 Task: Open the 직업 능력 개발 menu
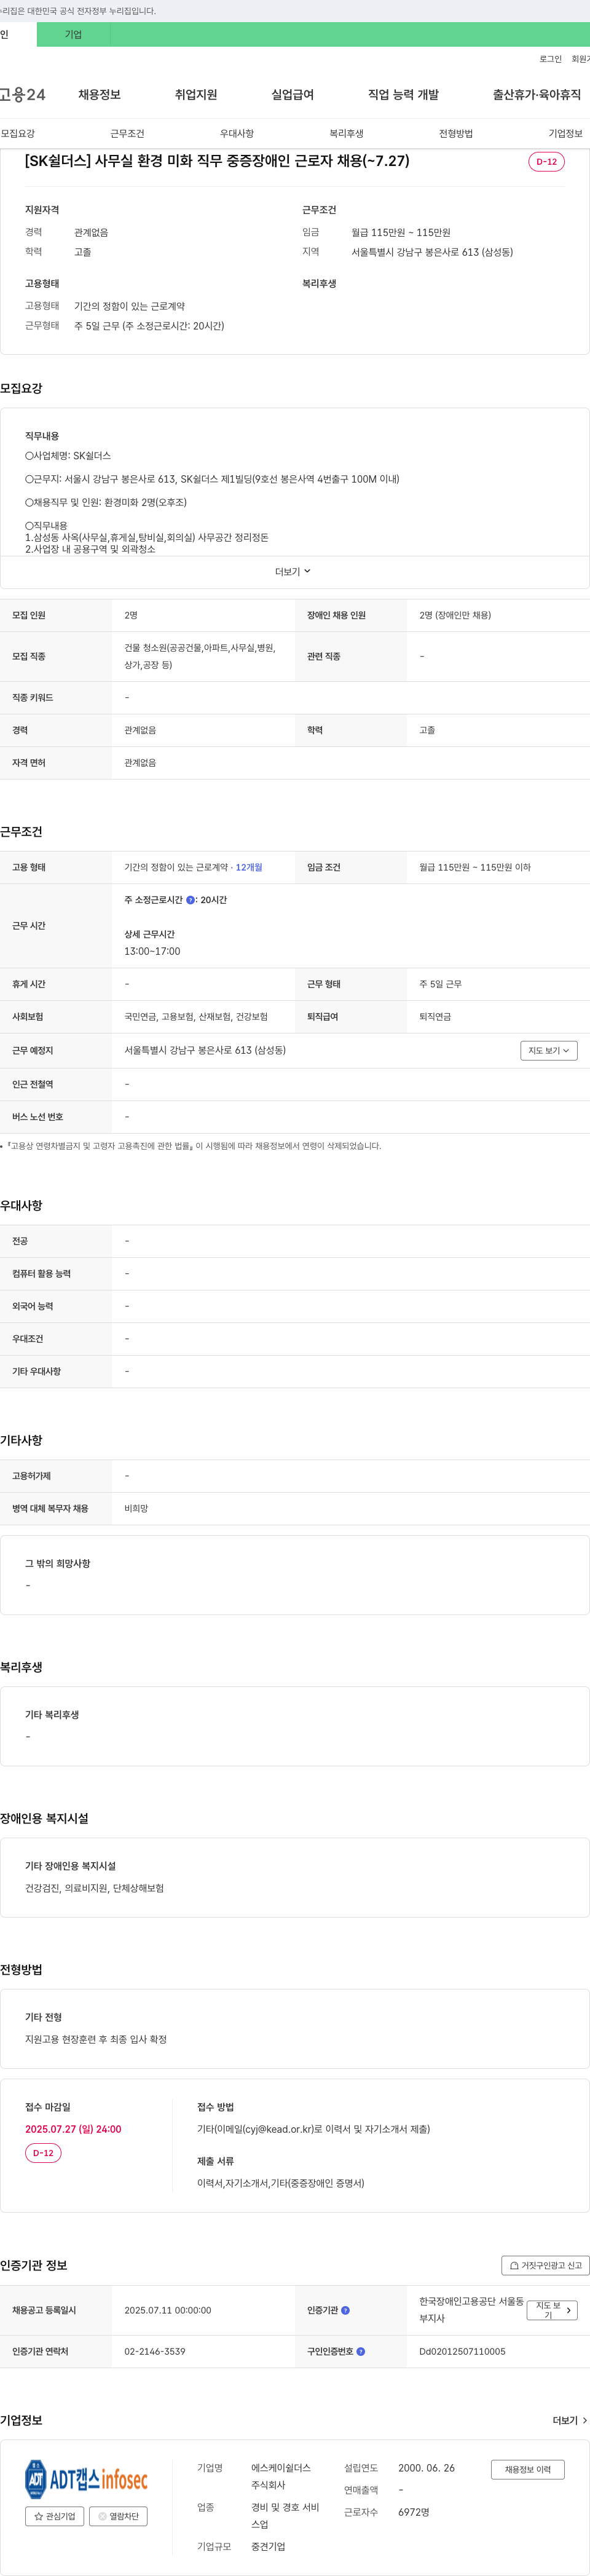point(403,95)
